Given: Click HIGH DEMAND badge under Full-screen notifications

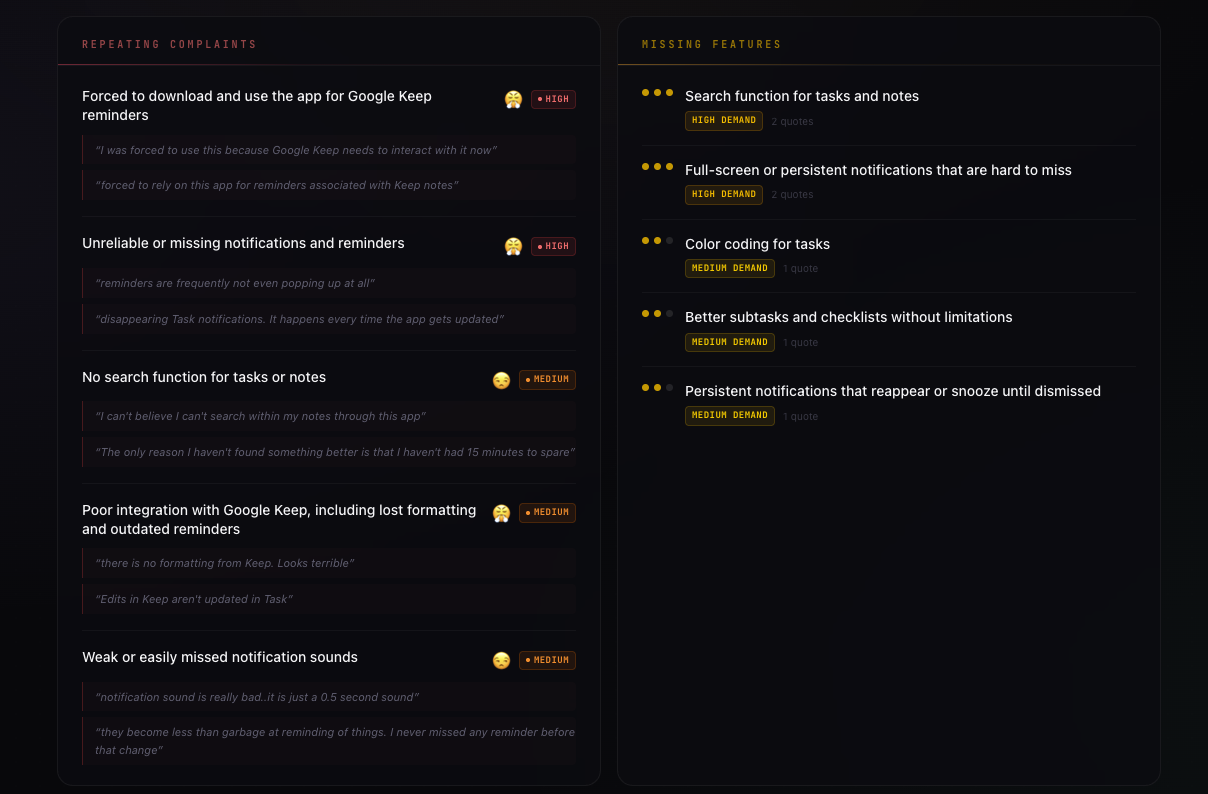Looking at the screenshot, I should (723, 194).
